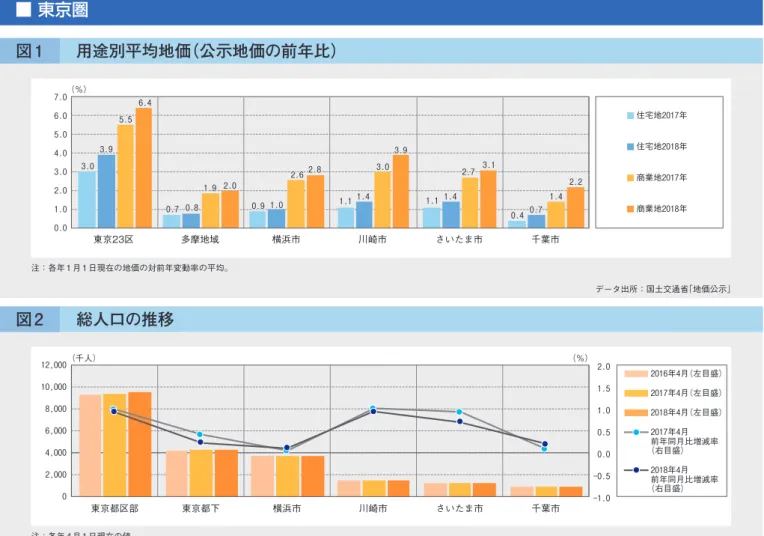Click the 川崎市 orange bar valued 3.9
The width and height of the screenshot is (764, 536).
pos(401,191)
